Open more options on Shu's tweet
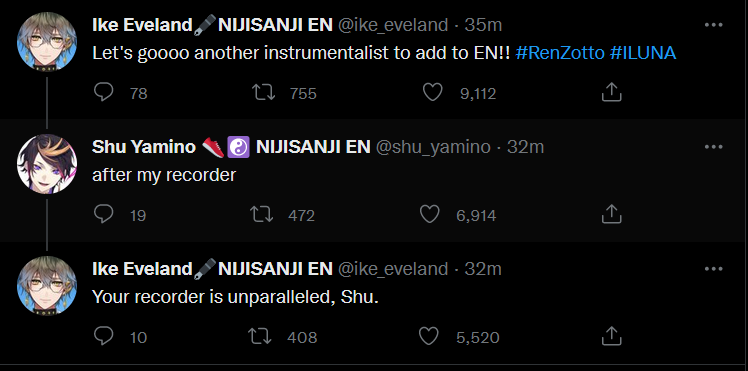The height and width of the screenshot is (371, 748). tap(713, 147)
